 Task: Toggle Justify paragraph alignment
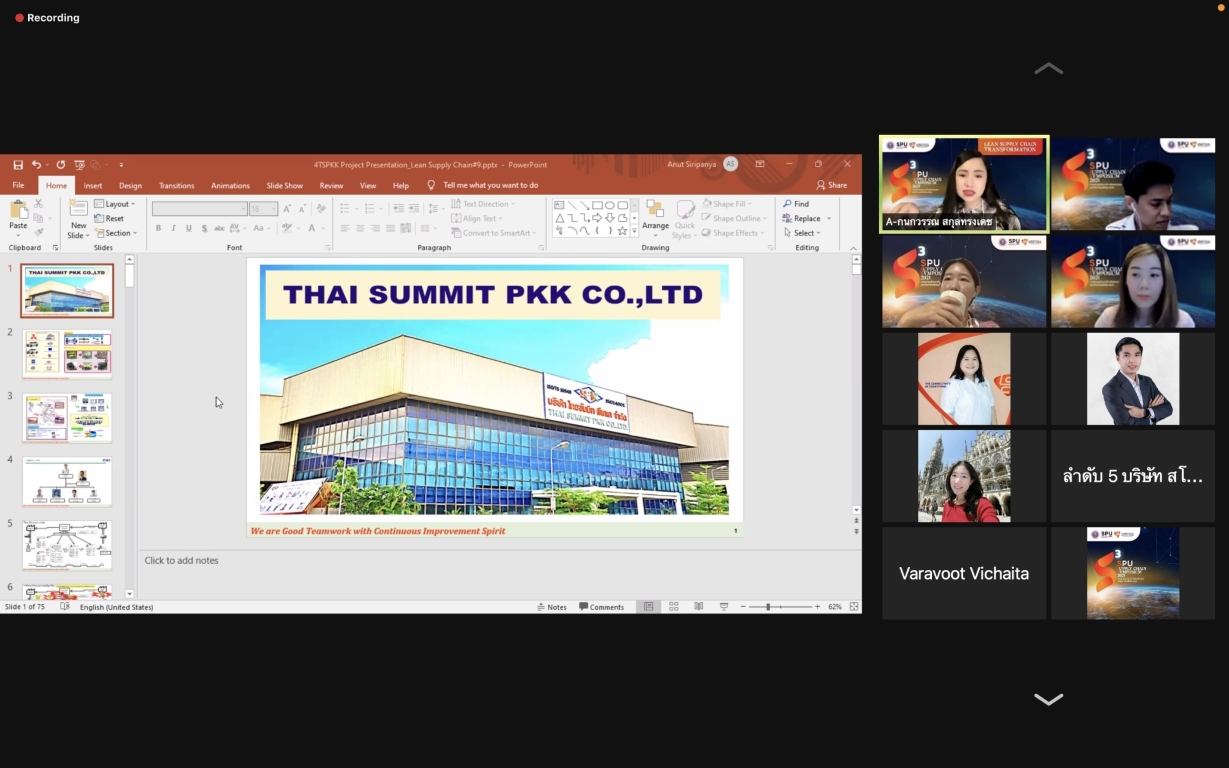point(392,228)
